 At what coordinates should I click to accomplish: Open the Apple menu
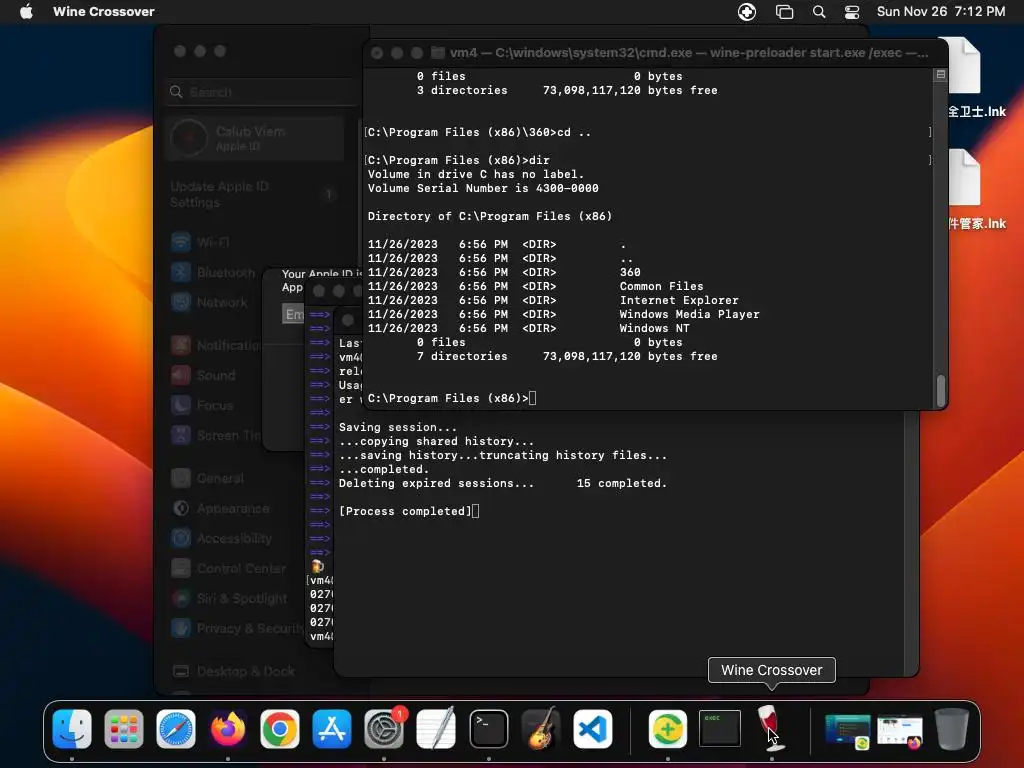pyautogui.click(x=26, y=11)
